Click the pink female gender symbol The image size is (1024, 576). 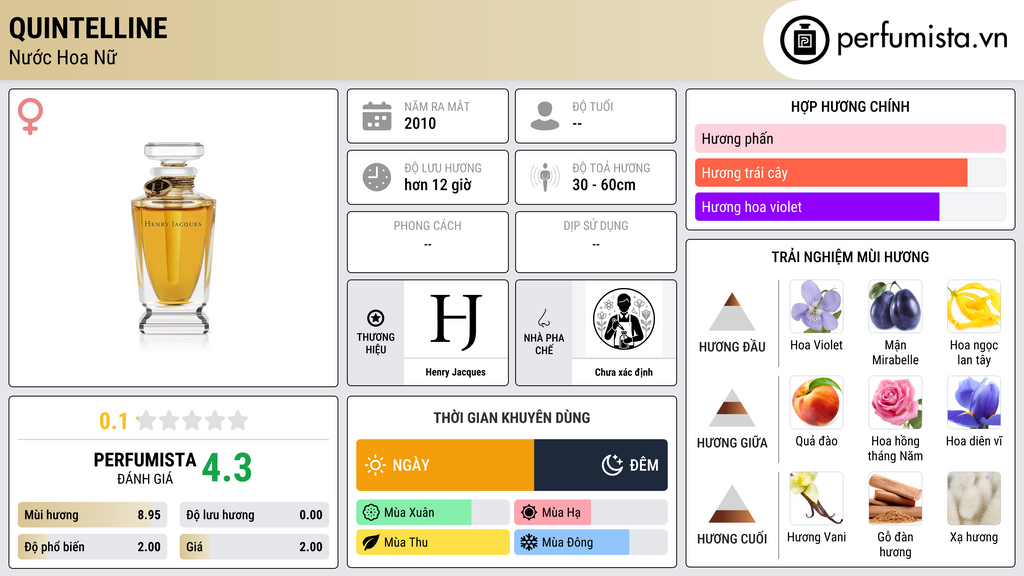pyautogui.click(x=30, y=116)
